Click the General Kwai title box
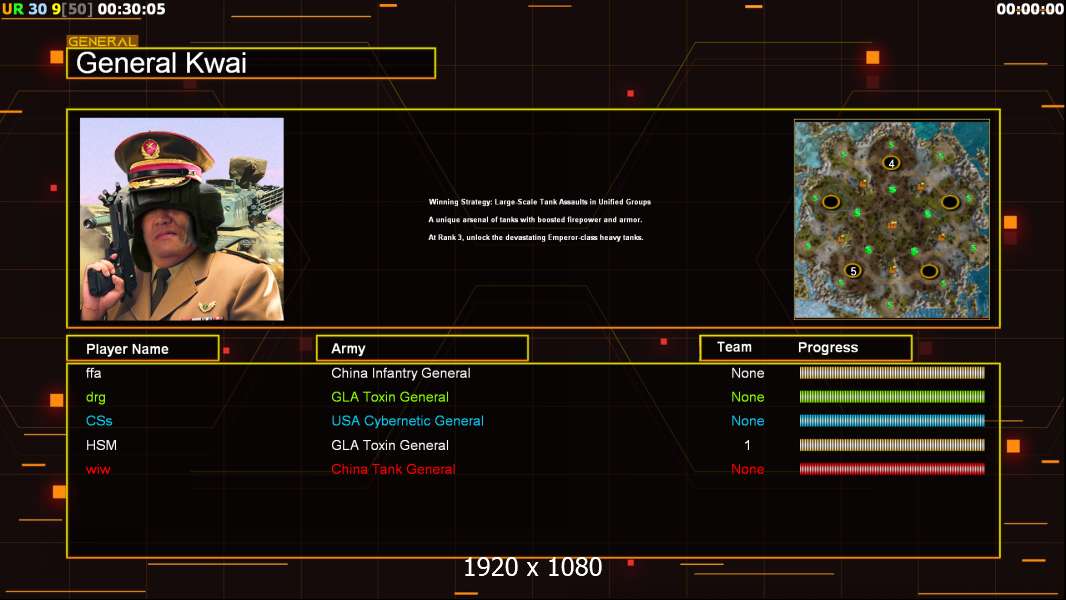This screenshot has height=600, width=1066. coord(251,63)
